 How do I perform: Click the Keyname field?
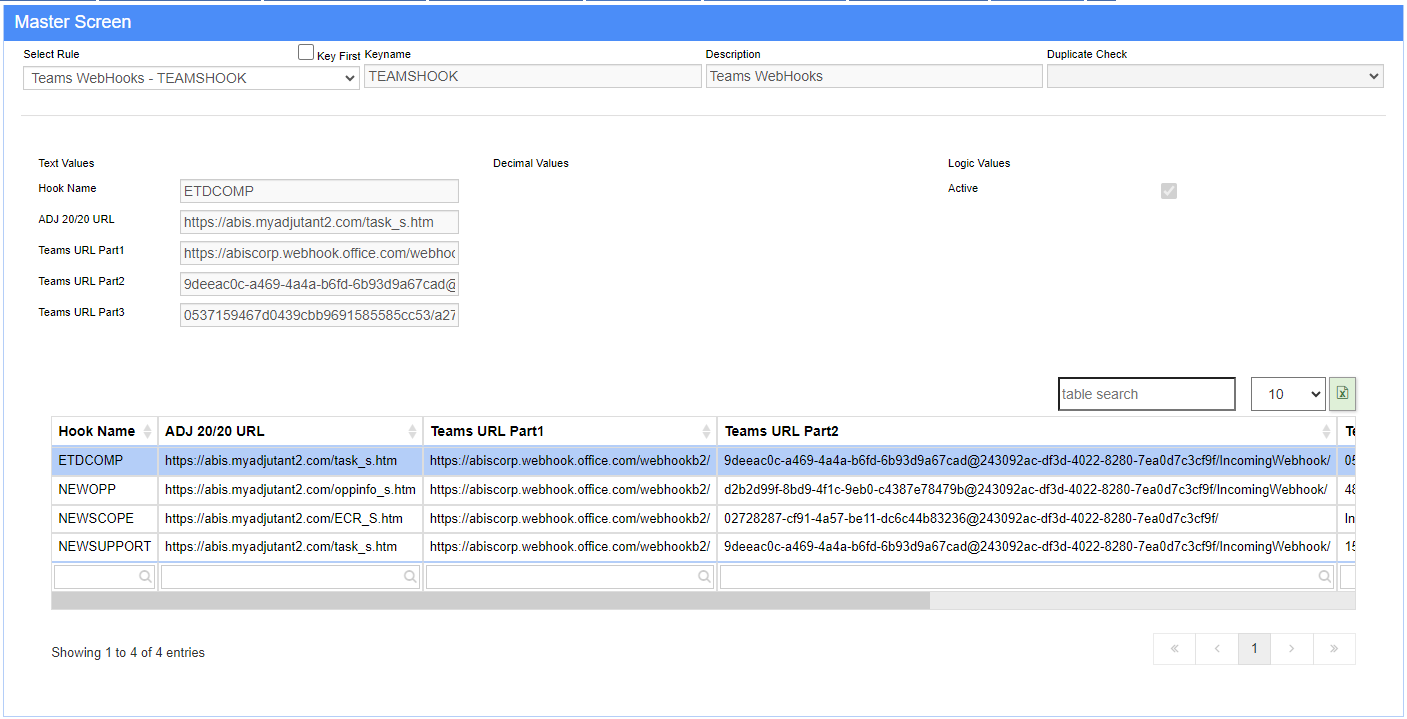click(533, 76)
